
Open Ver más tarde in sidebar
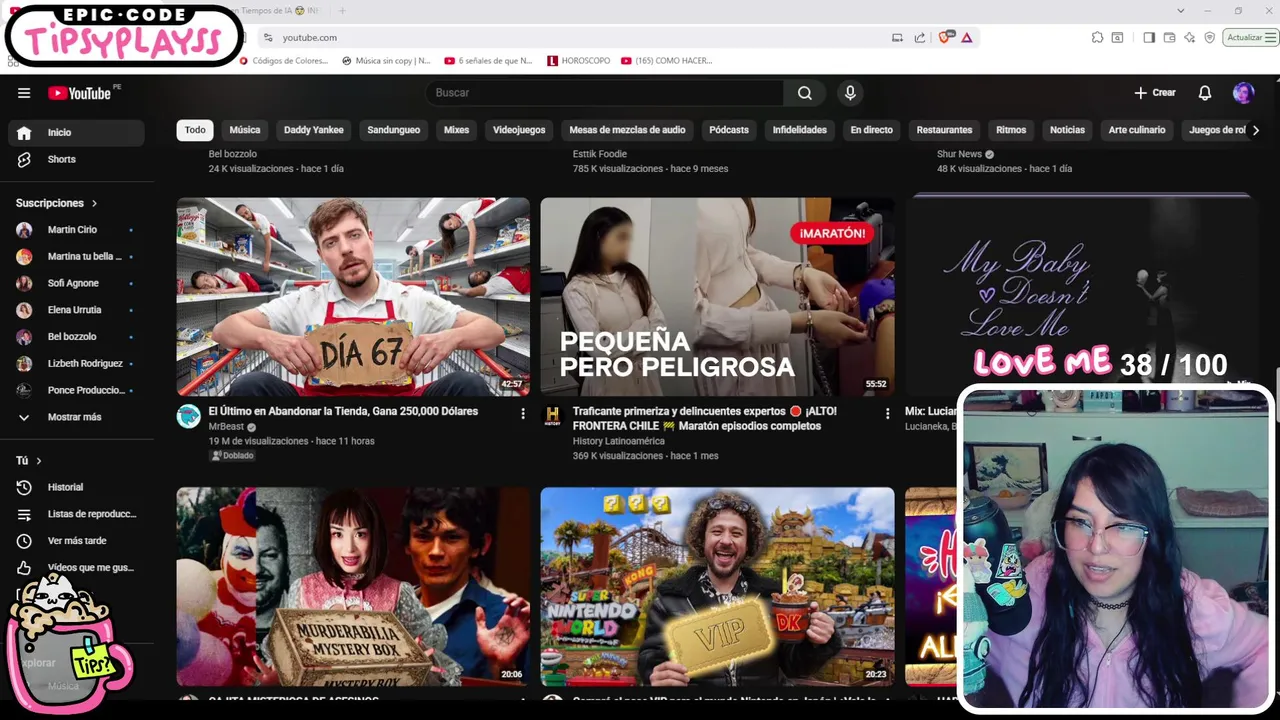click(76, 541)
